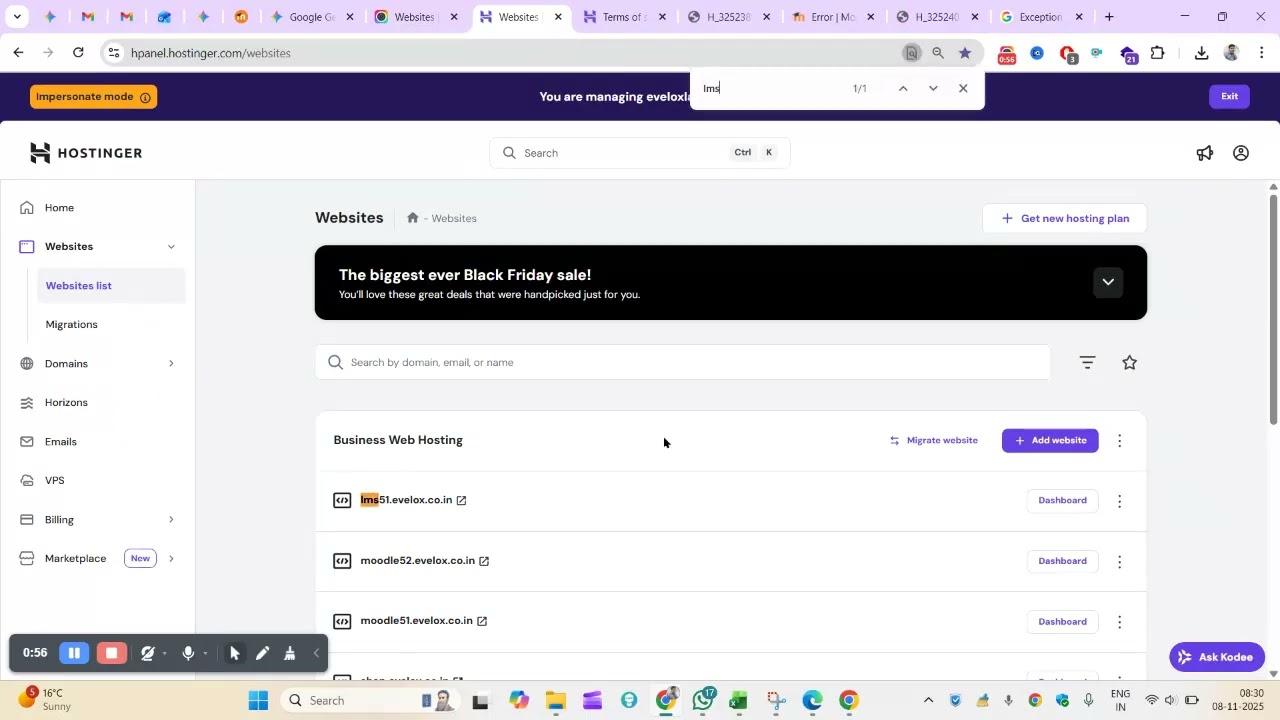1280x720 pixels.
Task: Go to previous find-in-page match
Action: pyautogui.click(x=903, y=88)
